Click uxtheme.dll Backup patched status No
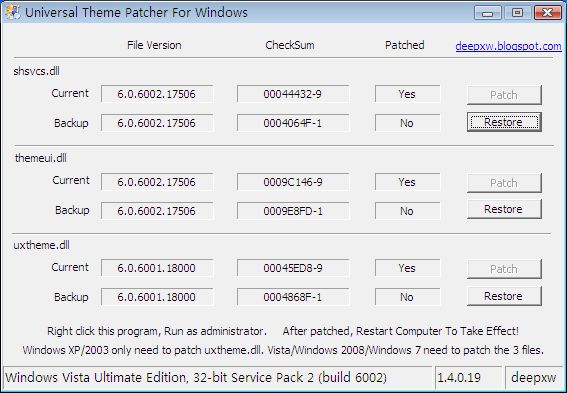567x393 pixels. tap(408, 297)
